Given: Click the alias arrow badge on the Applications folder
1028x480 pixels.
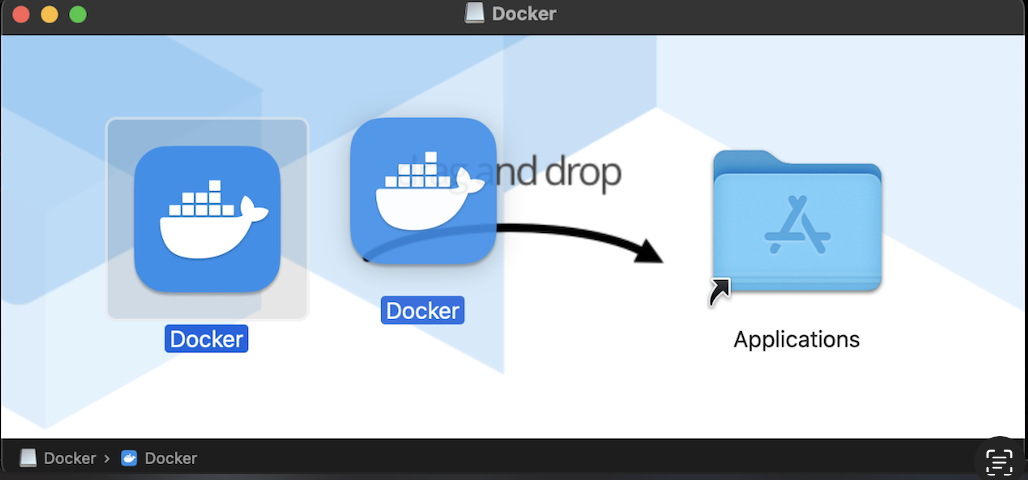Looking at the screenshot, I should pos(719,292).
